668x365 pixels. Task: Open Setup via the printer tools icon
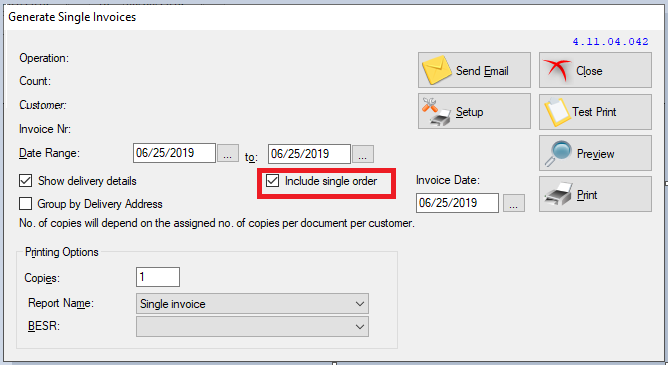[436, 112]
